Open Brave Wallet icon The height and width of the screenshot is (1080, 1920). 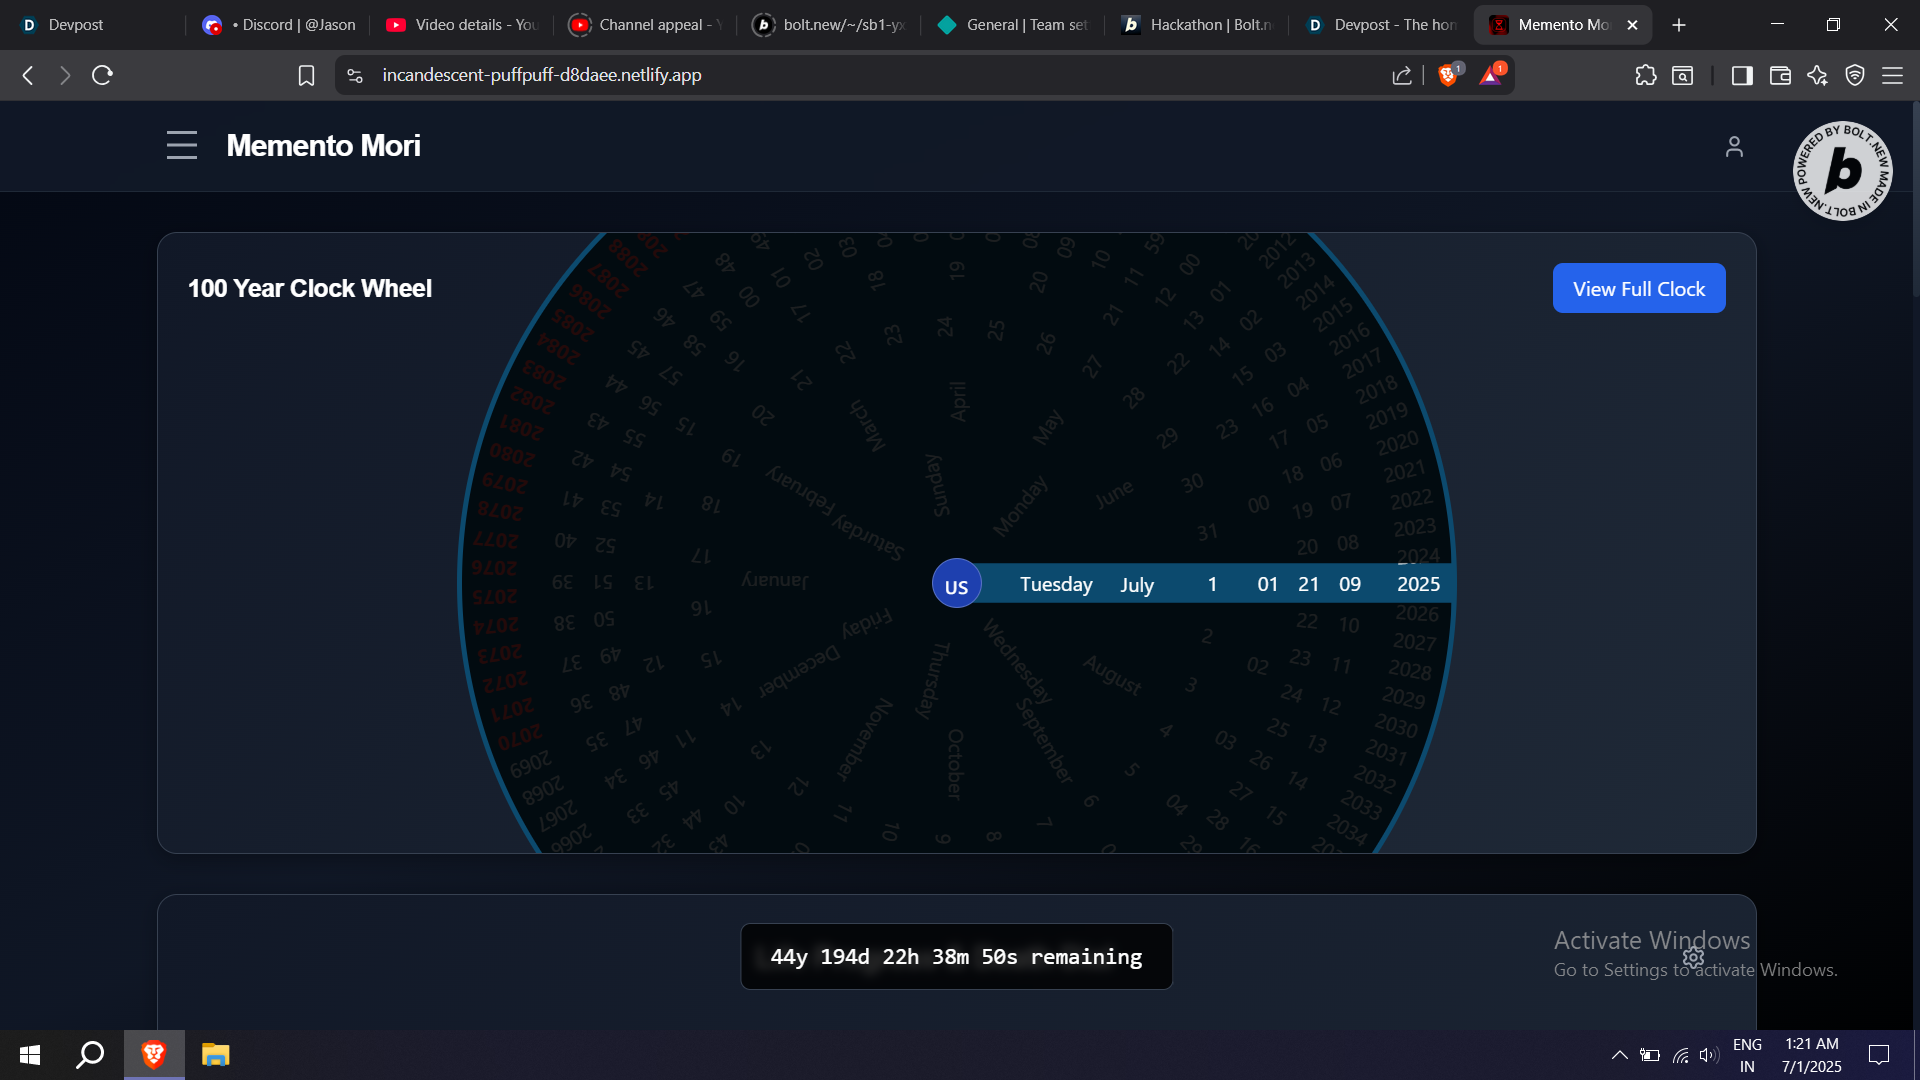tap(1779, 75)
